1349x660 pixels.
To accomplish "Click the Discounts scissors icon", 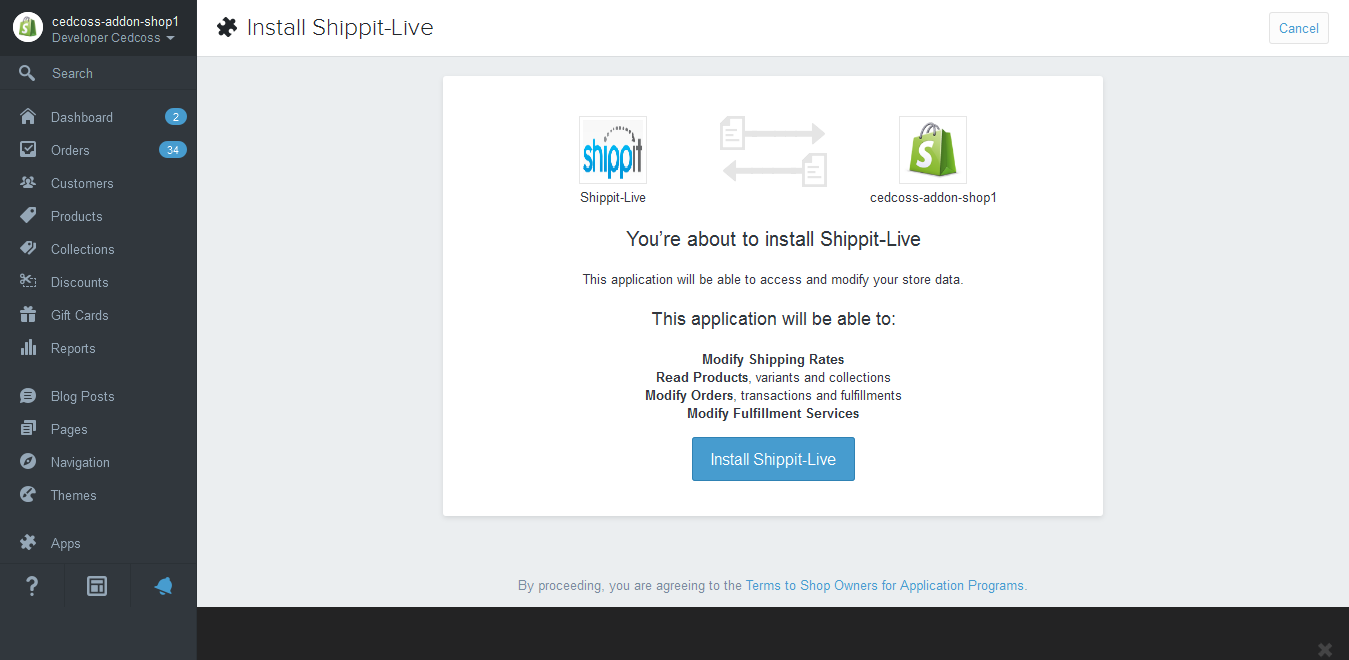I will (28, 282).
